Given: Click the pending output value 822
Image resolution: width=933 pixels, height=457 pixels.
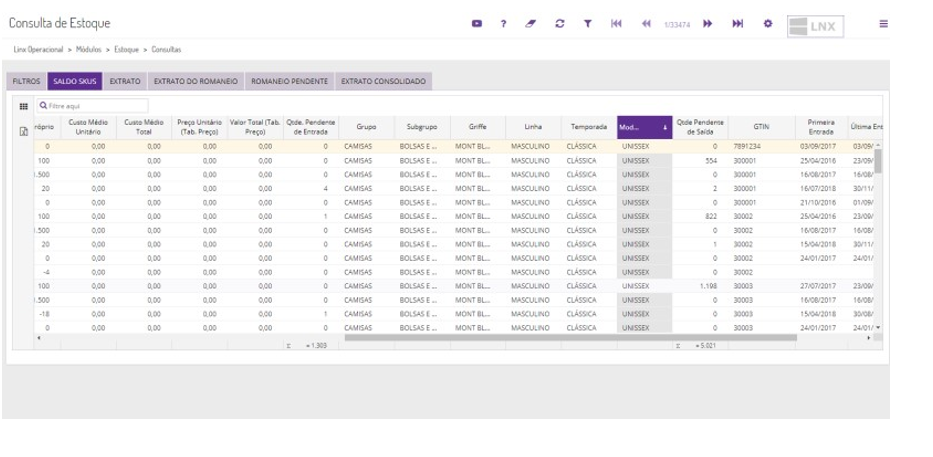Looking at the screenshot, I should click(x=711, y=216).
